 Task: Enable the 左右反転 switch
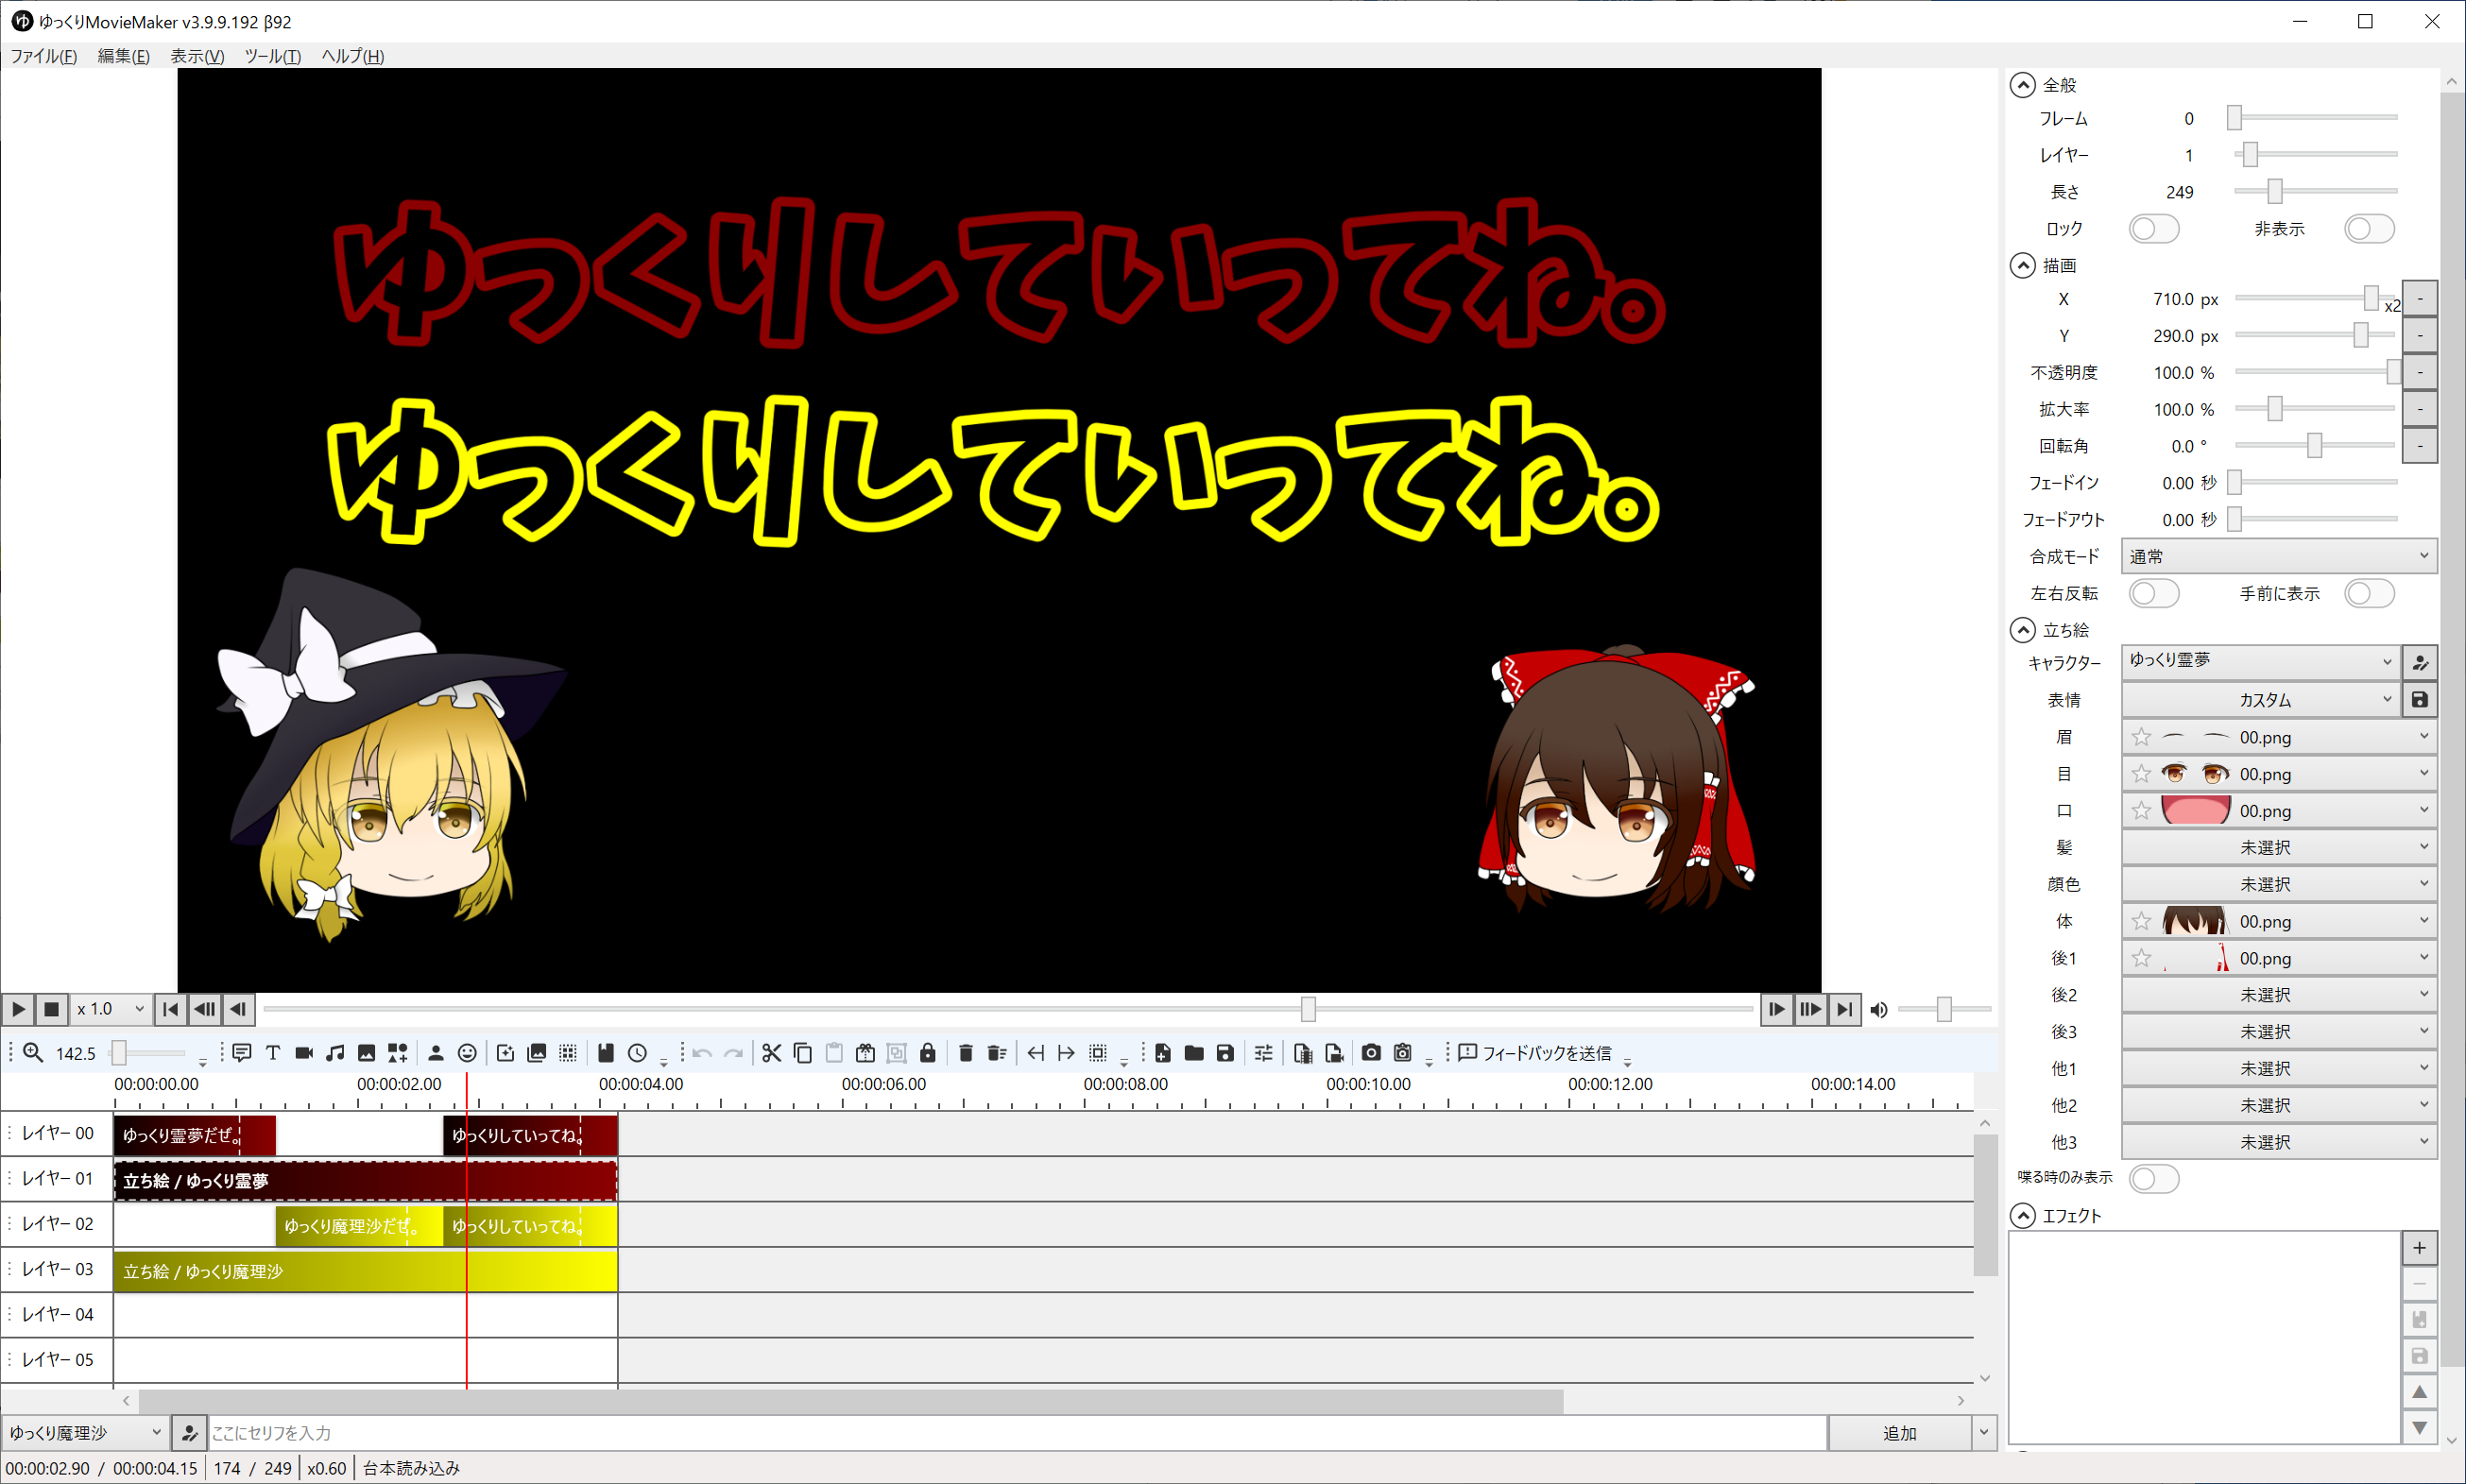tap(2153, 594)
